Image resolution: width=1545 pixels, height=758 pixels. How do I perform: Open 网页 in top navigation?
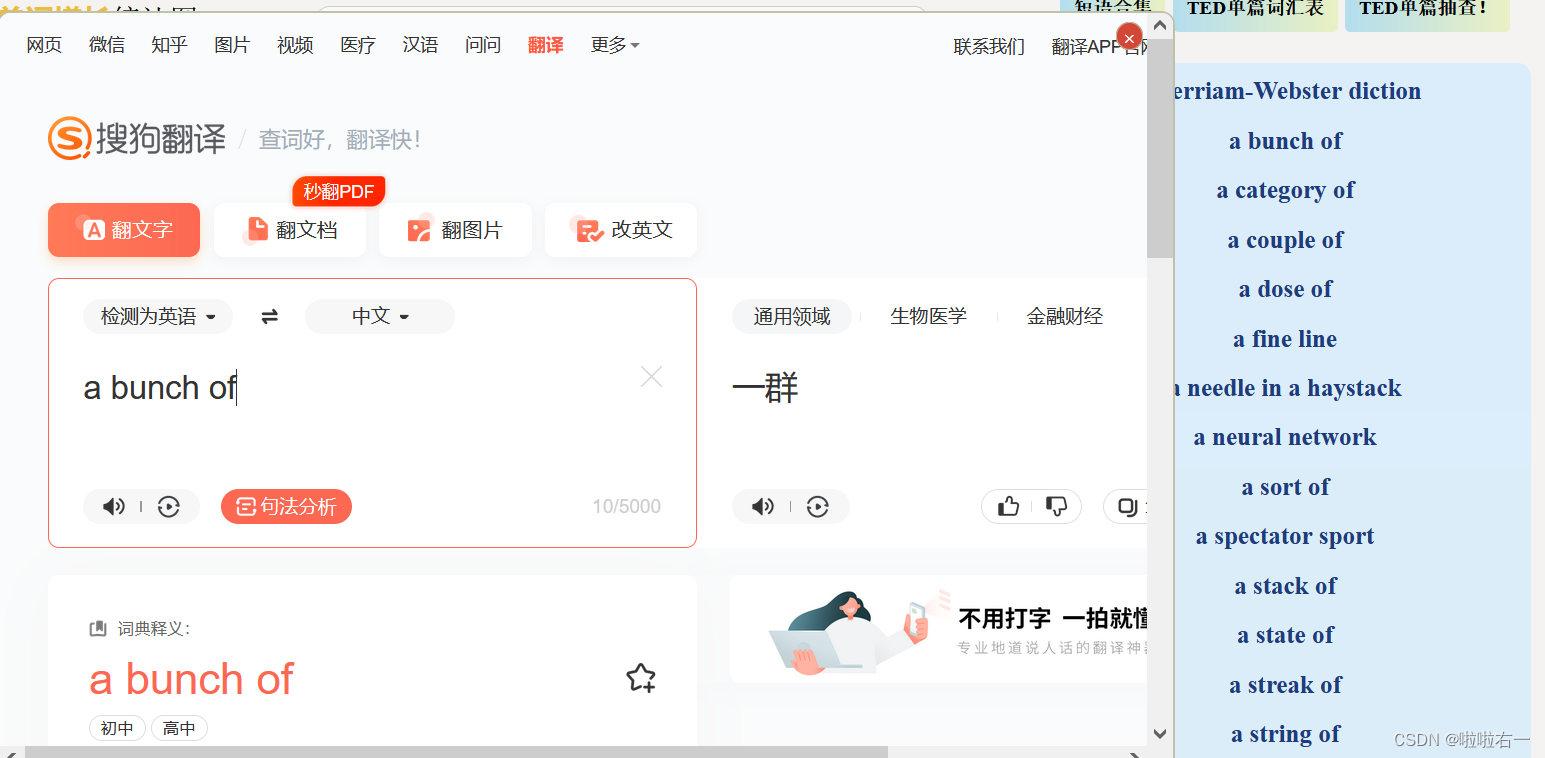click(44, 45)
